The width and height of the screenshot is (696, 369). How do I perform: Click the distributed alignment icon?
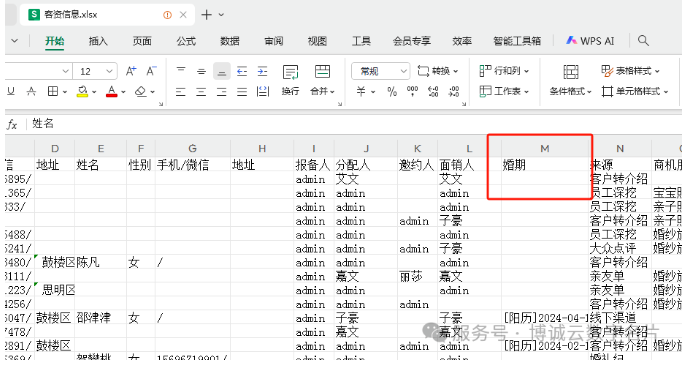263,92
